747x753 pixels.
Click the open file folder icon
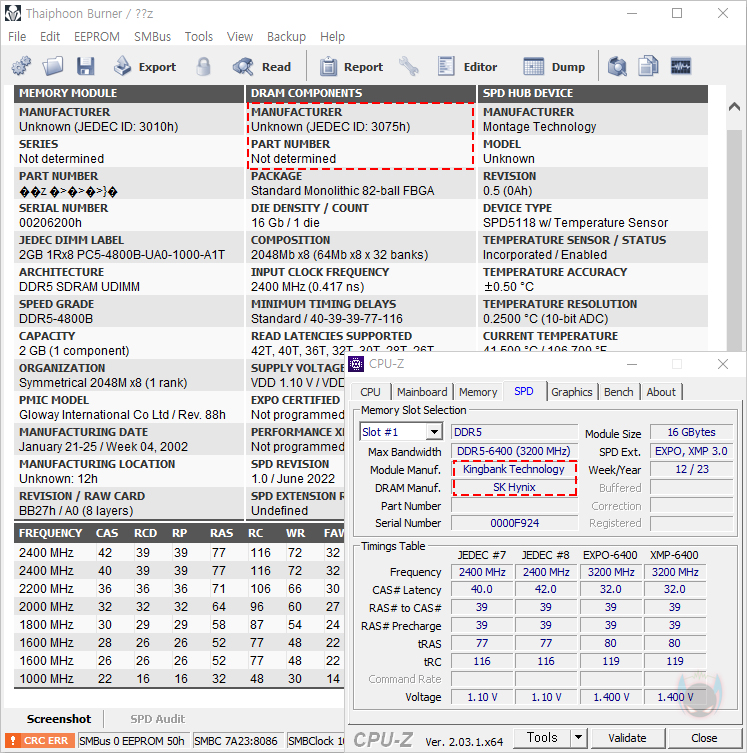coord(53,66)
